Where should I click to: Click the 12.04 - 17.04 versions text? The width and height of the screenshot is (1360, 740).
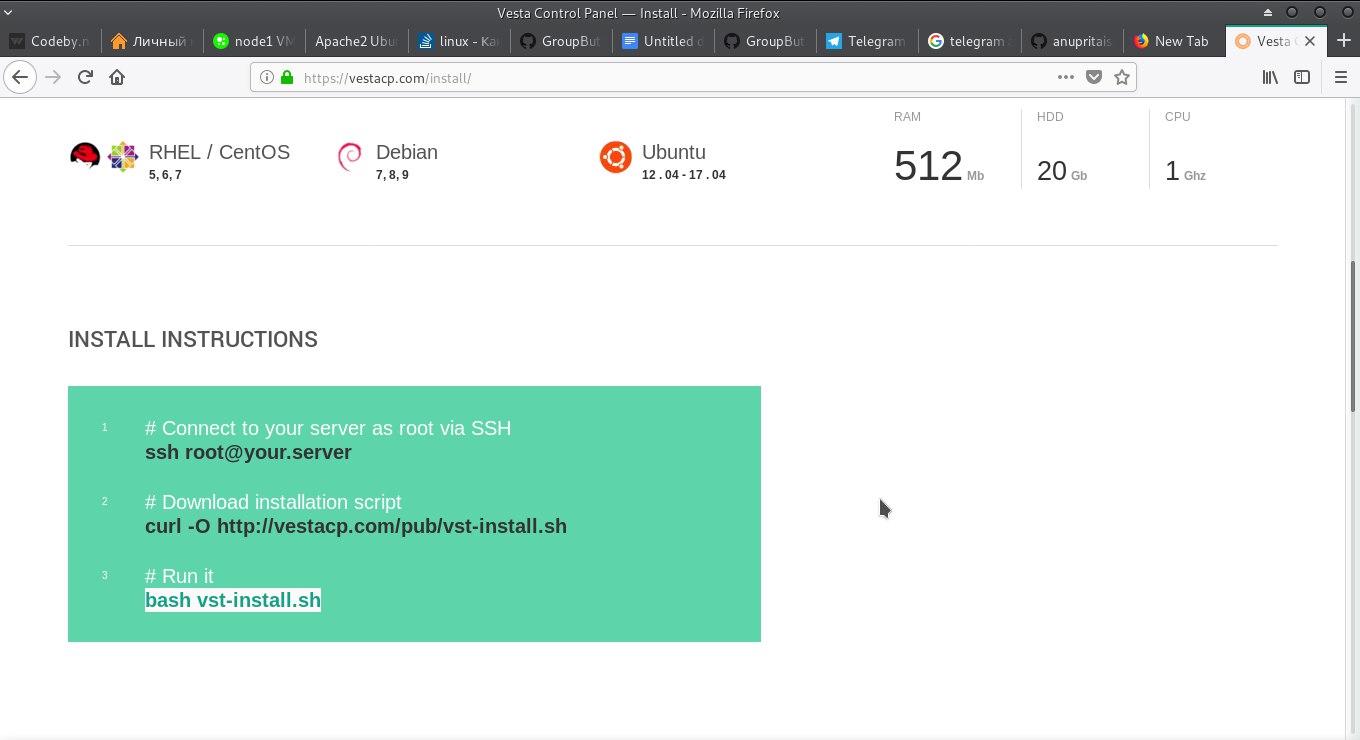pos(684,175)
